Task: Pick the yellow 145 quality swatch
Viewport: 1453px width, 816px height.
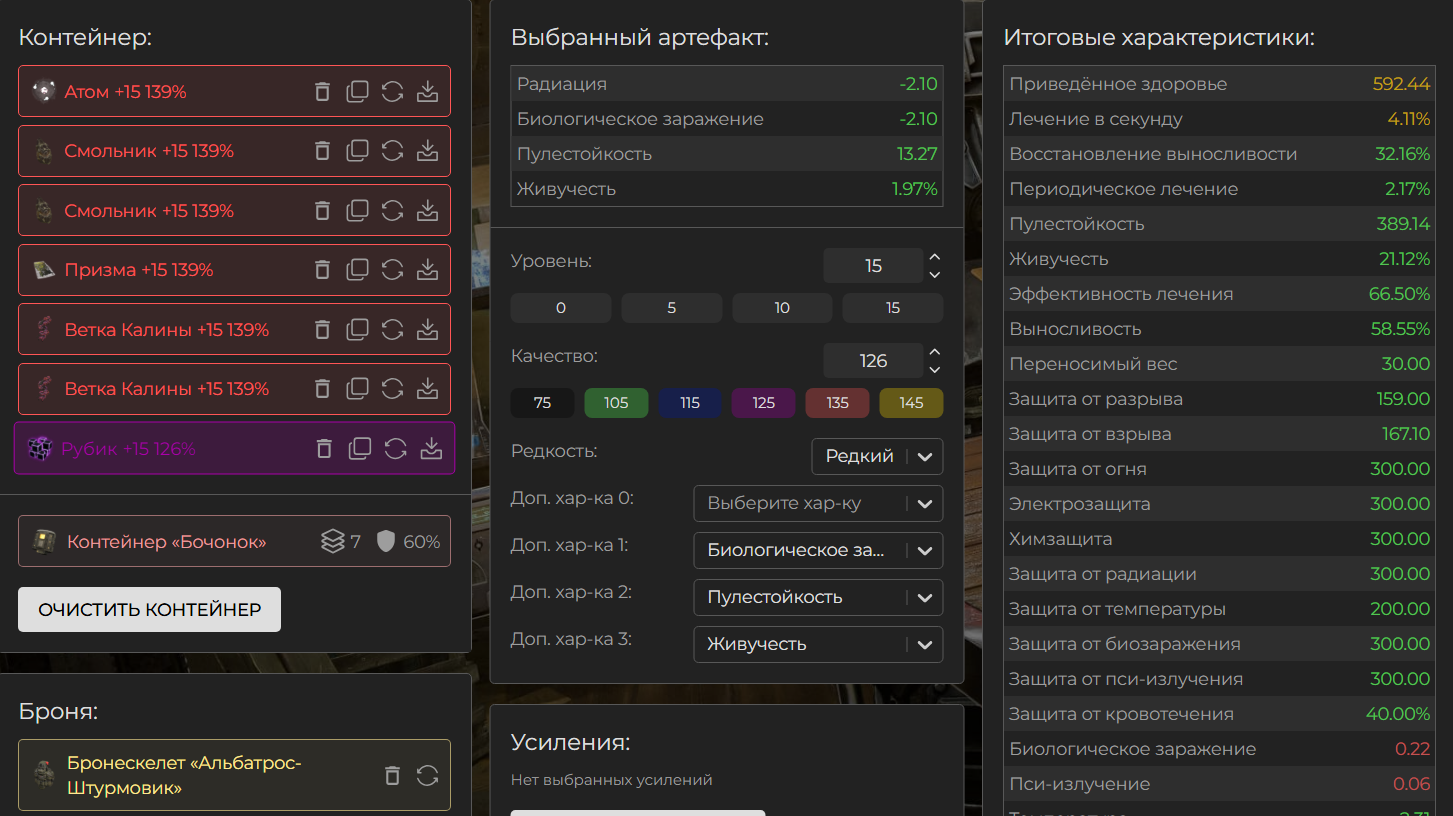Action: (x=911, y=403)
